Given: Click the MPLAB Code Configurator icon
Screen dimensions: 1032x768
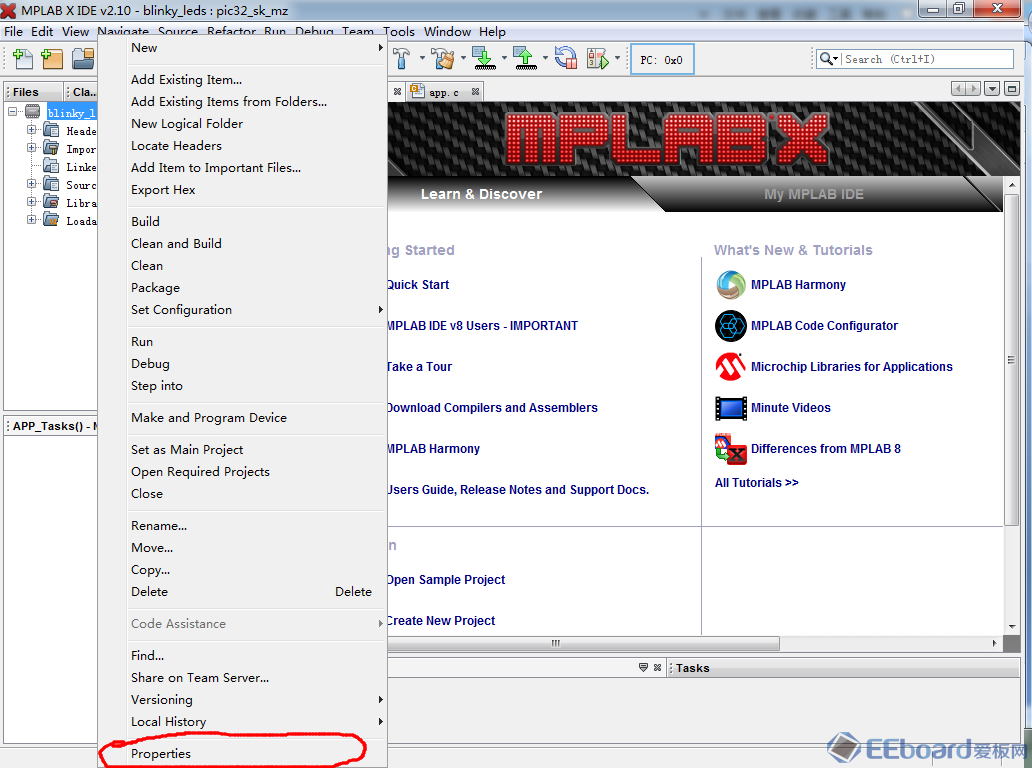Looking at the screenshot, I should tap(731, 326).
